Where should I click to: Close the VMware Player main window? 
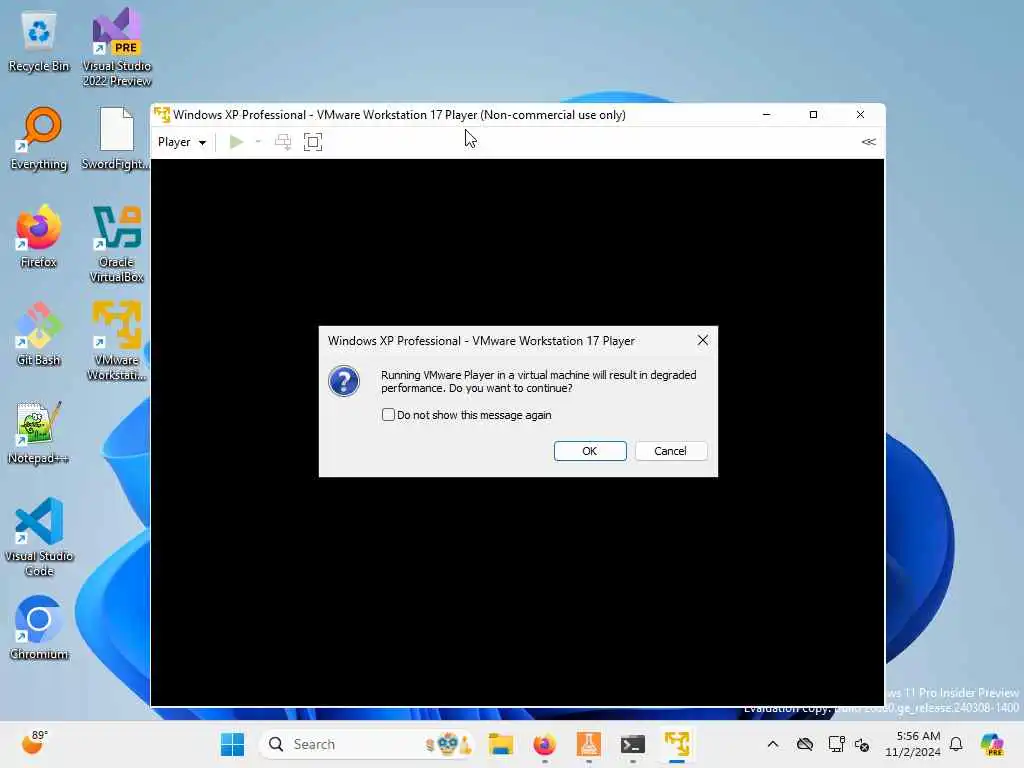tap(861, 115)
